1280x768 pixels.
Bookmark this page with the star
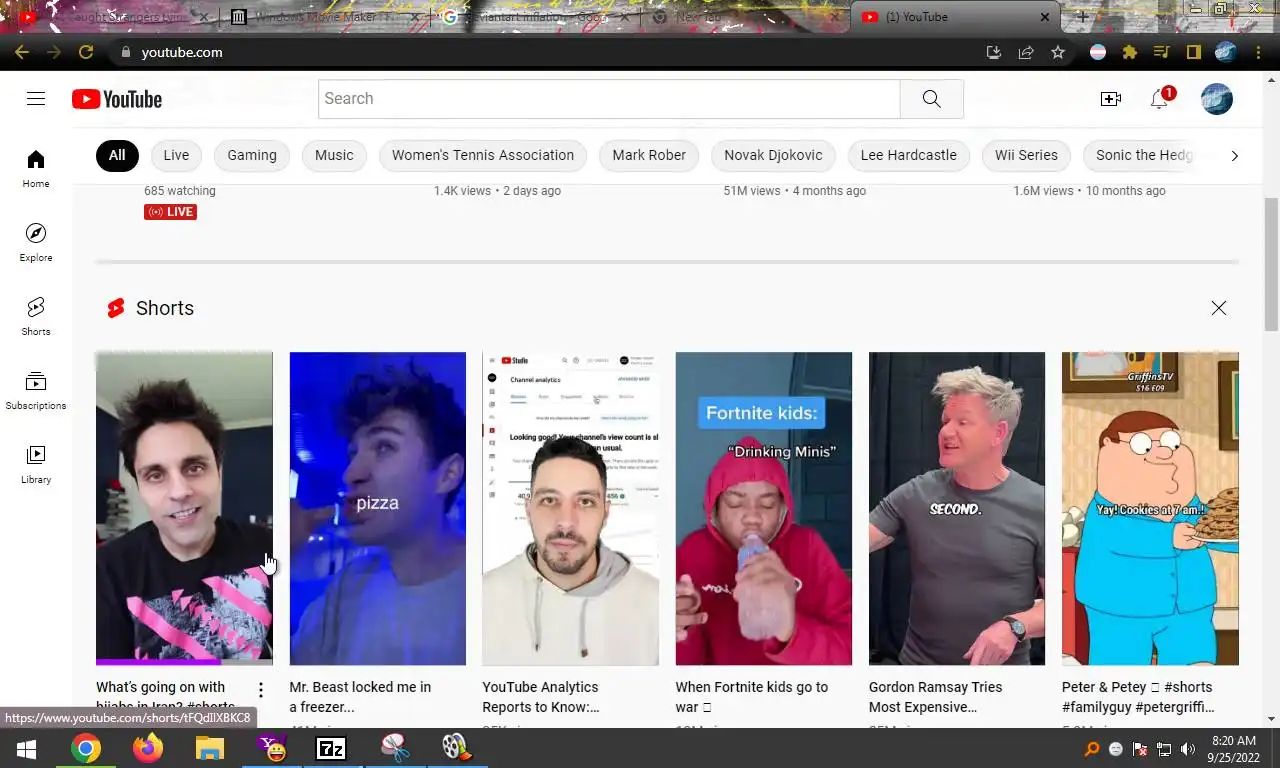coord(1058,52)
